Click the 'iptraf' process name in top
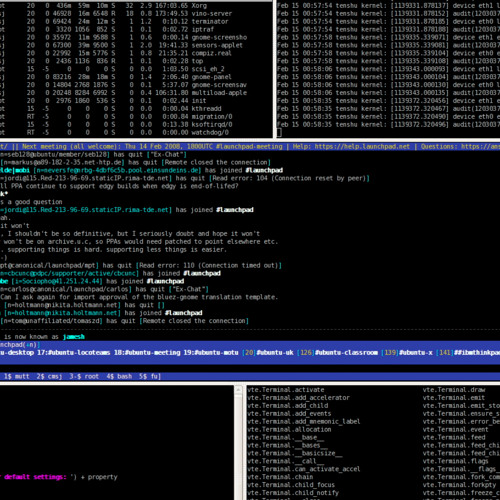The image size is (500, 500). pyautogui.click(x=203, y=29)
